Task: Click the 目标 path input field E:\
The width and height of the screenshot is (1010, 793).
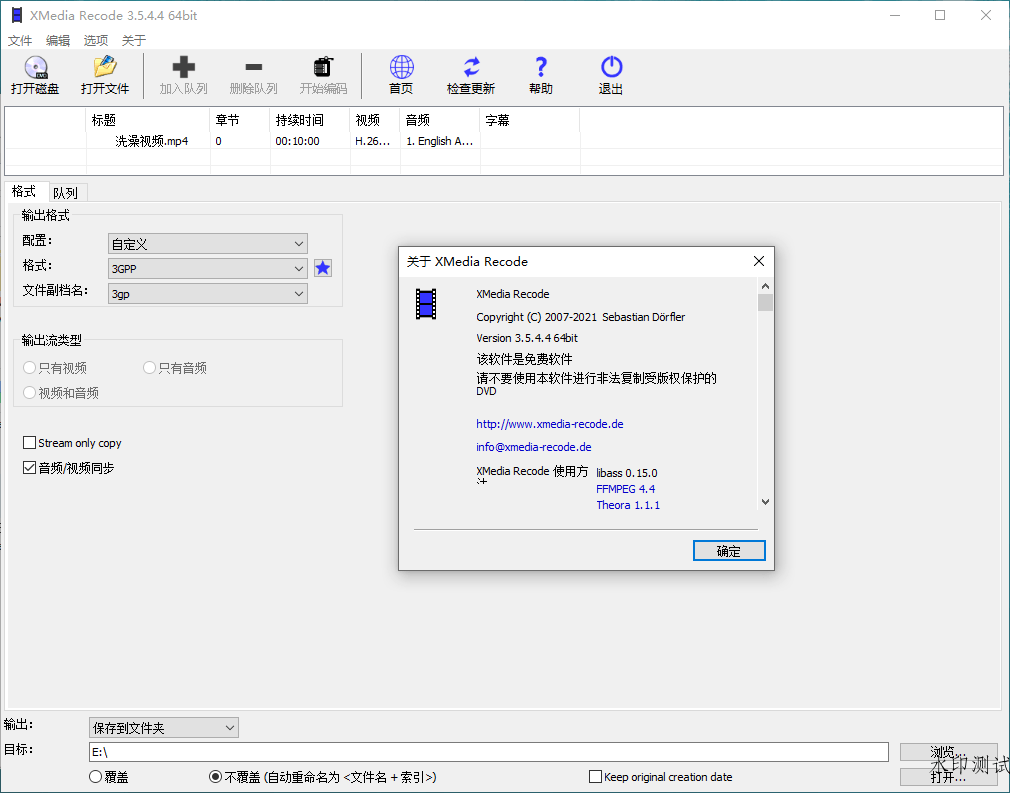Action: click(x=488, y=752)
